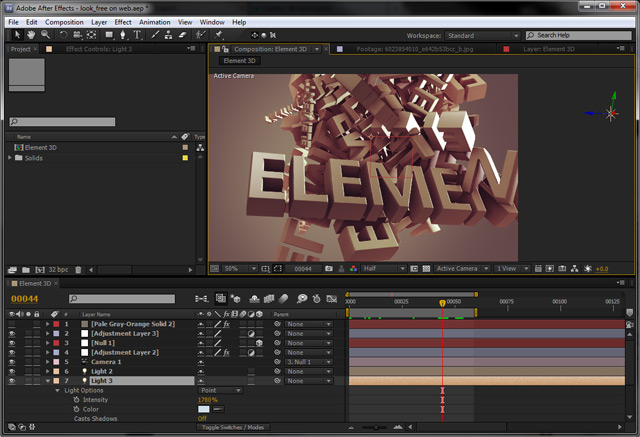Select the Hand tool in toolbar
This screenshot has width=640, height=437.
31,34
